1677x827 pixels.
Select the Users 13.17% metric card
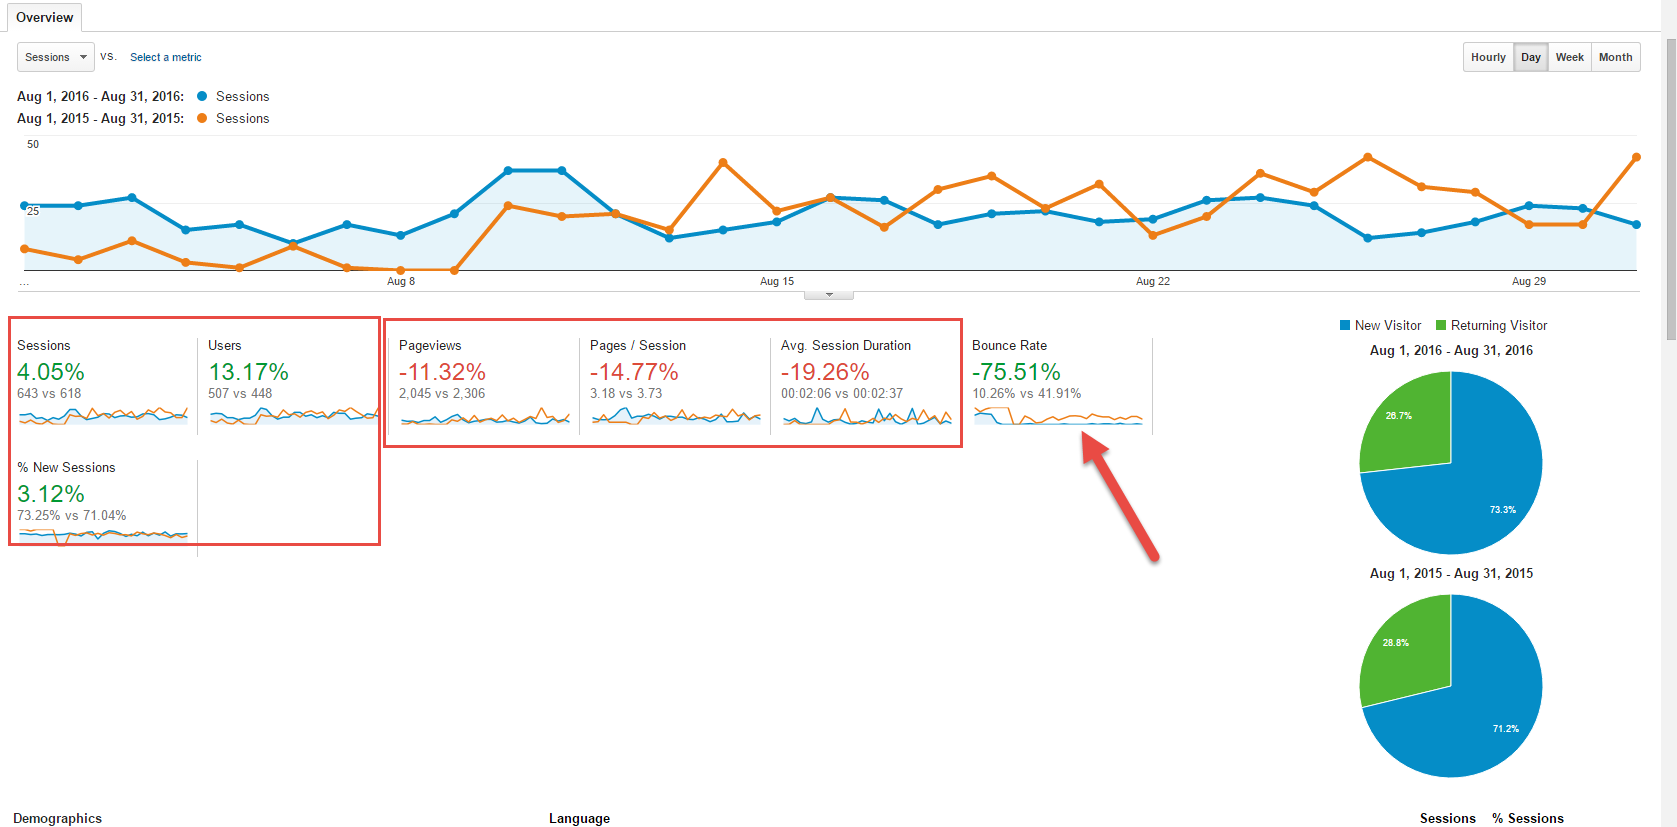coord(292,385)
